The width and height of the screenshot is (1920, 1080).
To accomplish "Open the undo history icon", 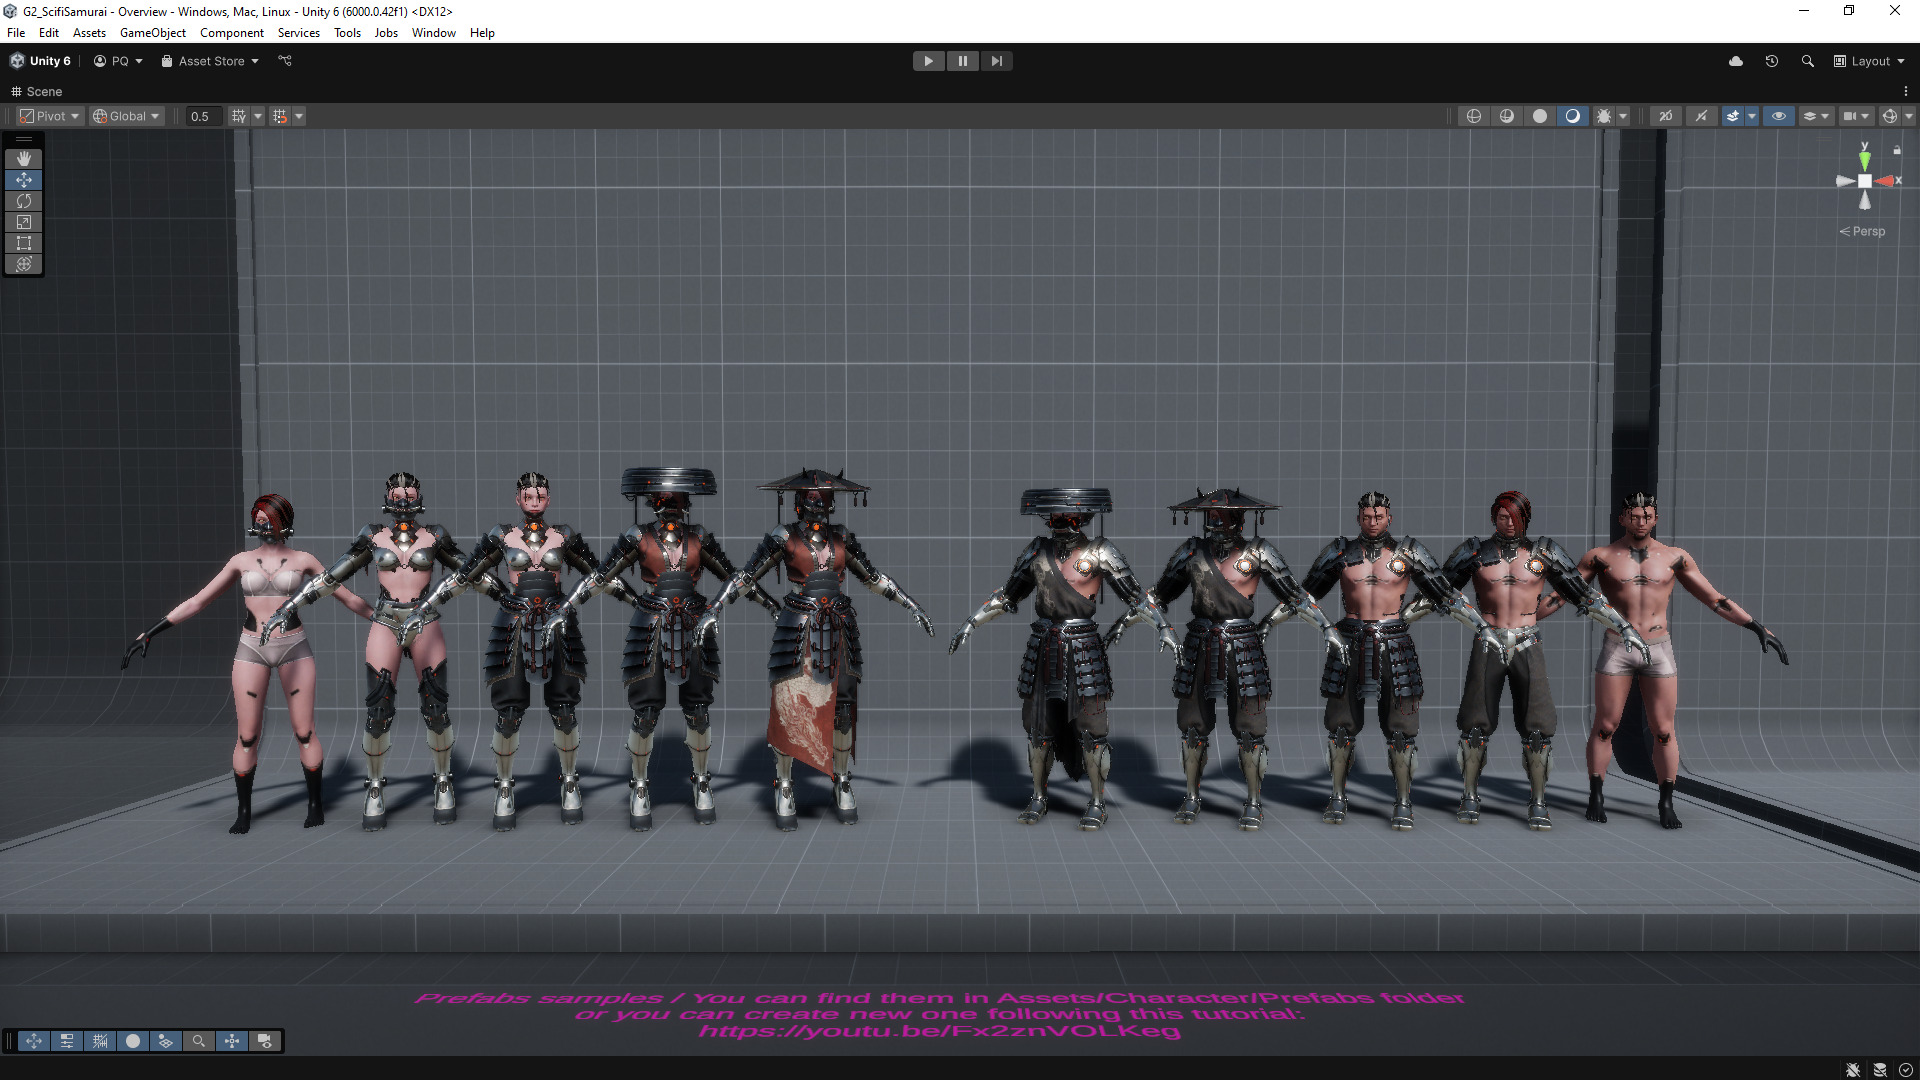I will [x=1771, y=61].
